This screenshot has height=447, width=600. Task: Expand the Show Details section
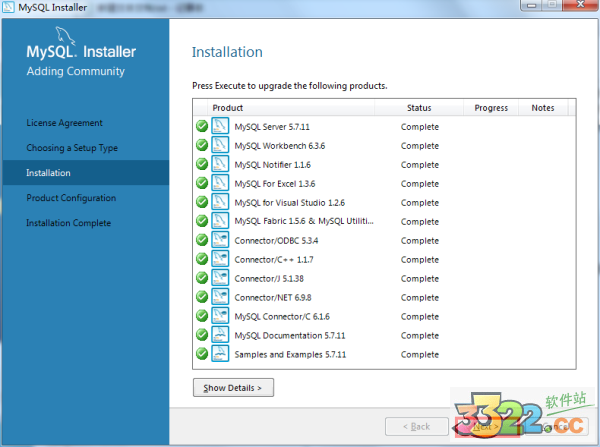(x=233, y=388)
